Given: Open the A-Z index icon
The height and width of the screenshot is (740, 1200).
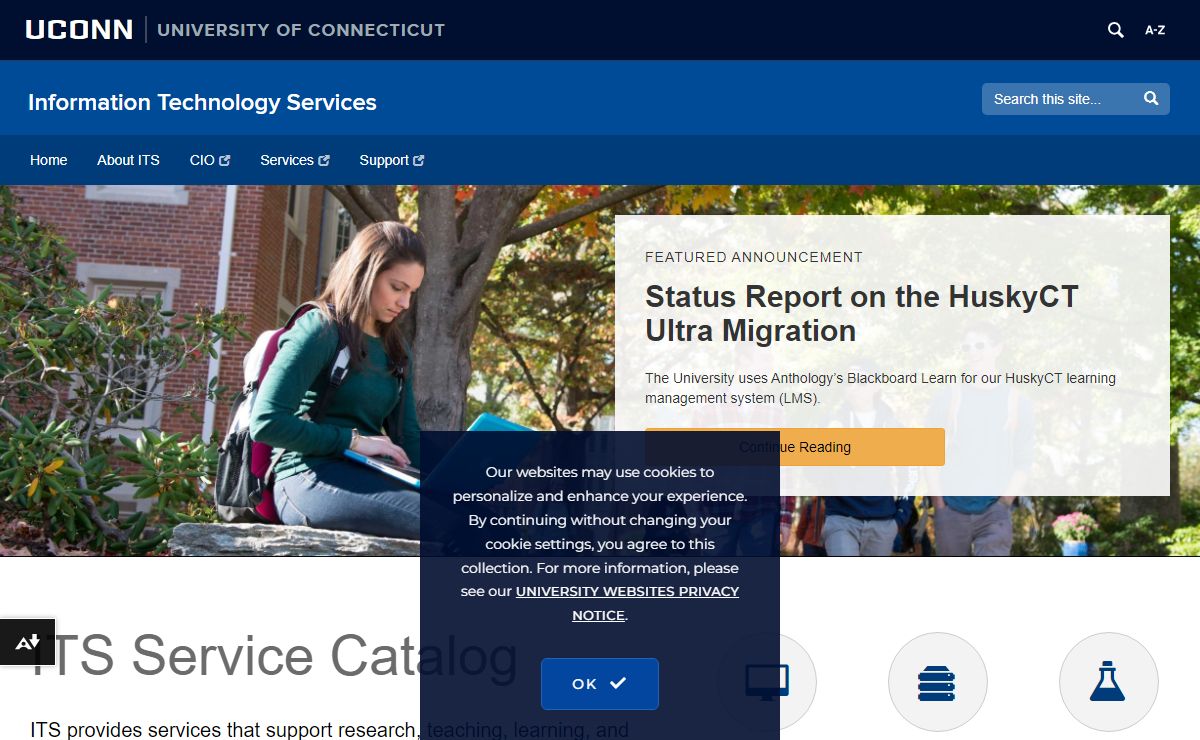Looking at the screenshot, I should click(x=1155, y=30).
